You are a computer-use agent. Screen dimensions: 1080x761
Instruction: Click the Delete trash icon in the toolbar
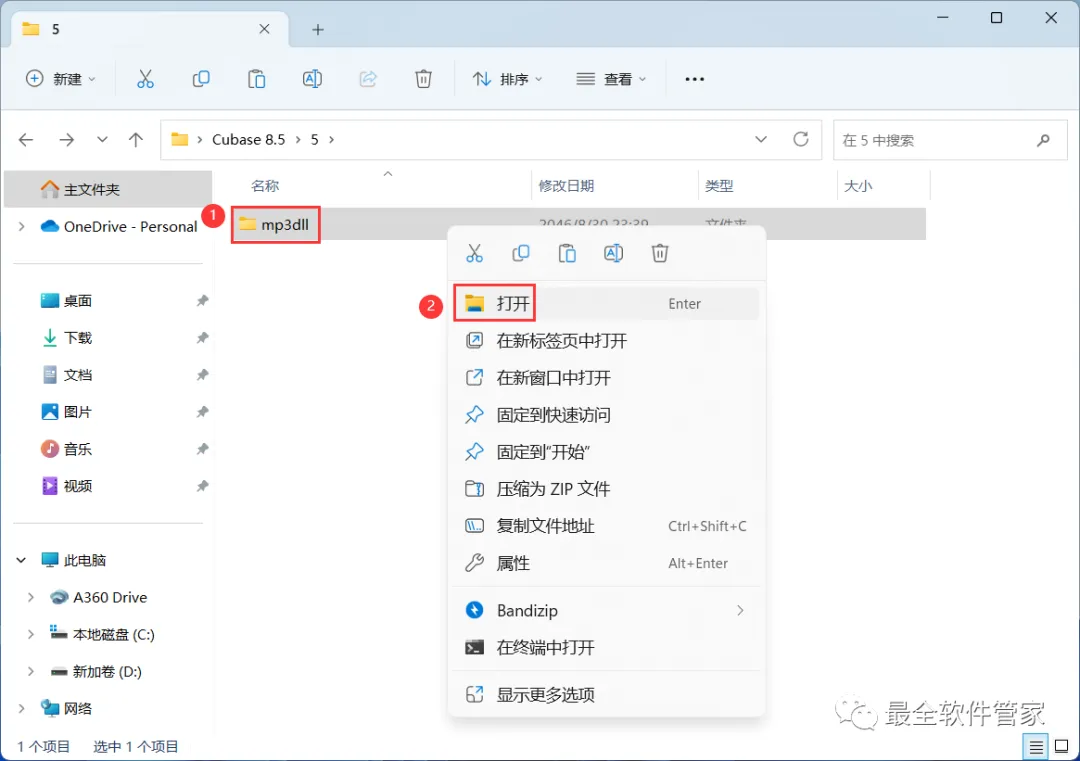[x=423, y=79]
